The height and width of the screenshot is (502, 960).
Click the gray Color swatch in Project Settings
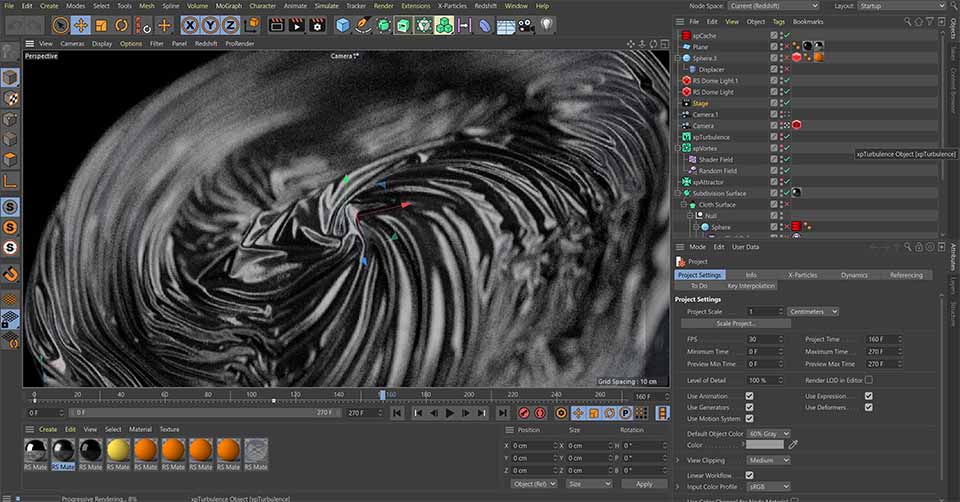click(764, 445)
